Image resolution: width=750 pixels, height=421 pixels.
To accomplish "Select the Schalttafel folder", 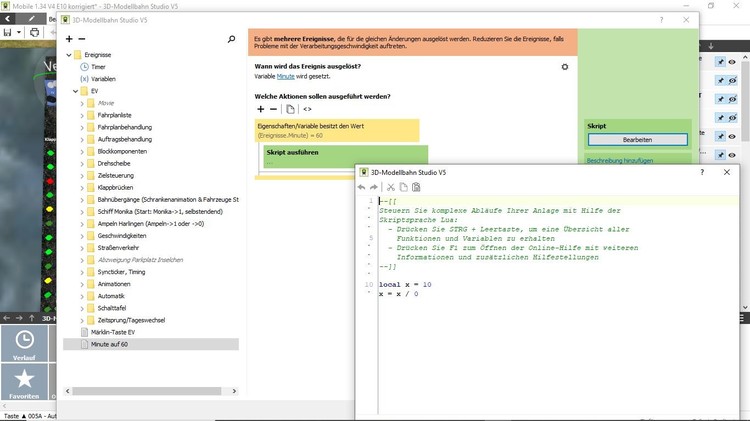I will 112,308.
